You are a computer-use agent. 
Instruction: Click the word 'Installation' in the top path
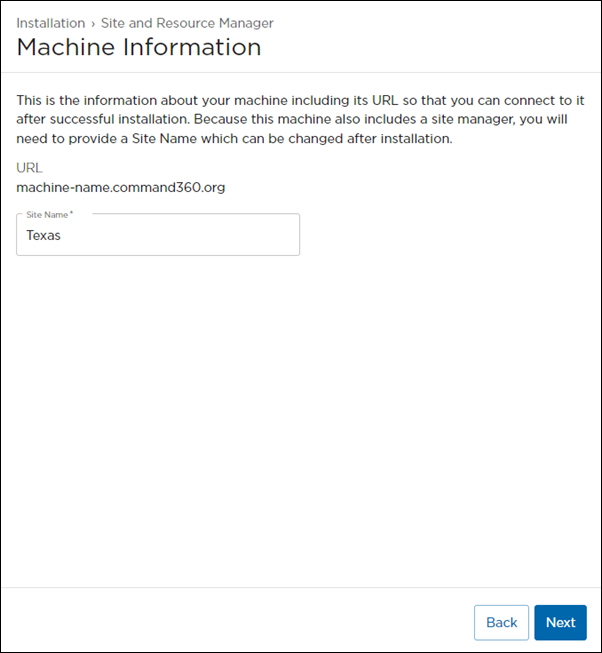click(x=50, y=23)
